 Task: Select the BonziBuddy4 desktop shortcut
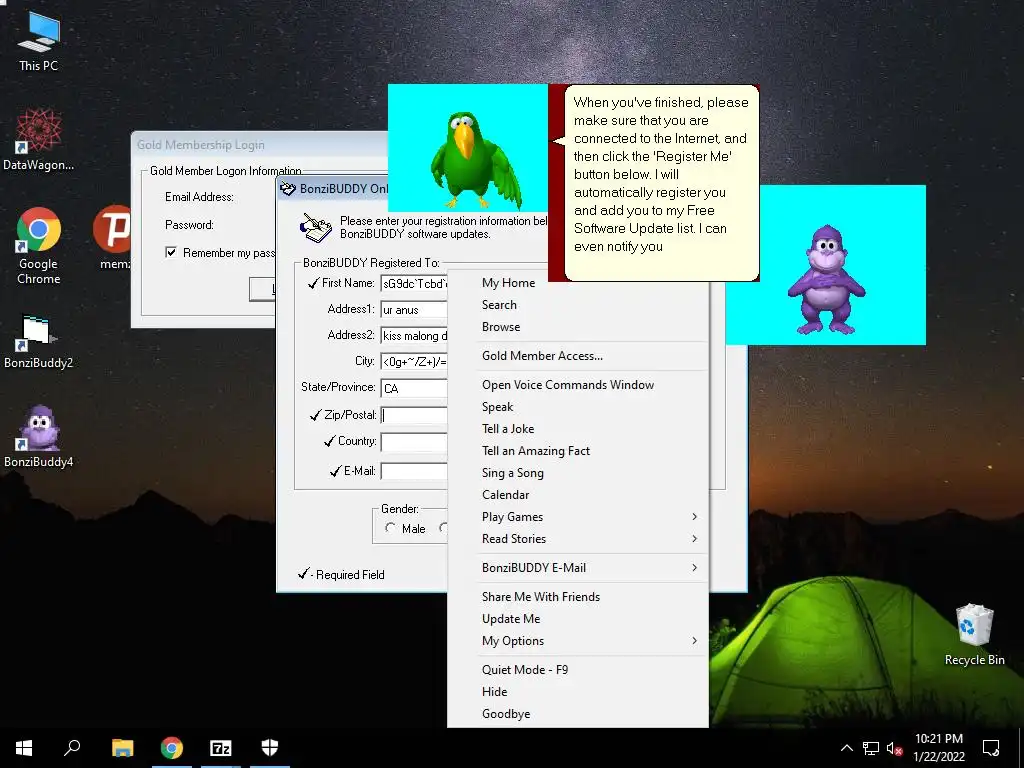click(x=39, y=436)
